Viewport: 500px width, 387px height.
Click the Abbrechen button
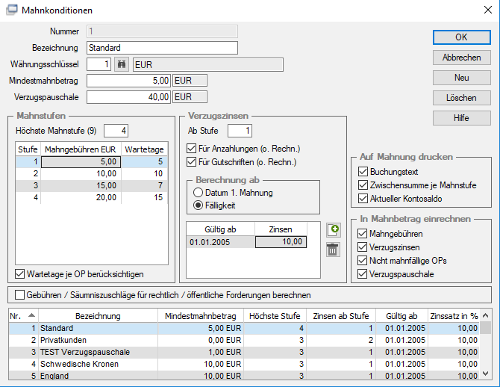(462, 58)
